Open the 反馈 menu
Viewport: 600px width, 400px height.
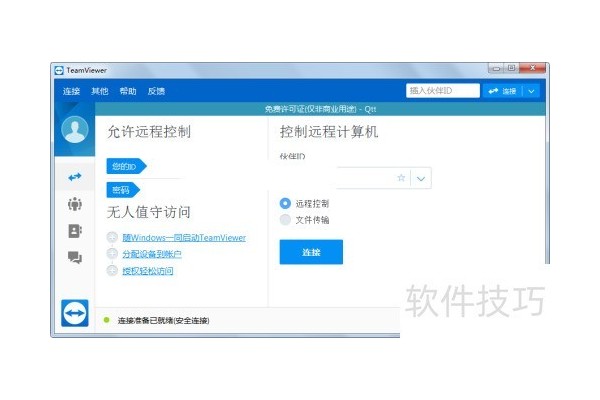156,91
